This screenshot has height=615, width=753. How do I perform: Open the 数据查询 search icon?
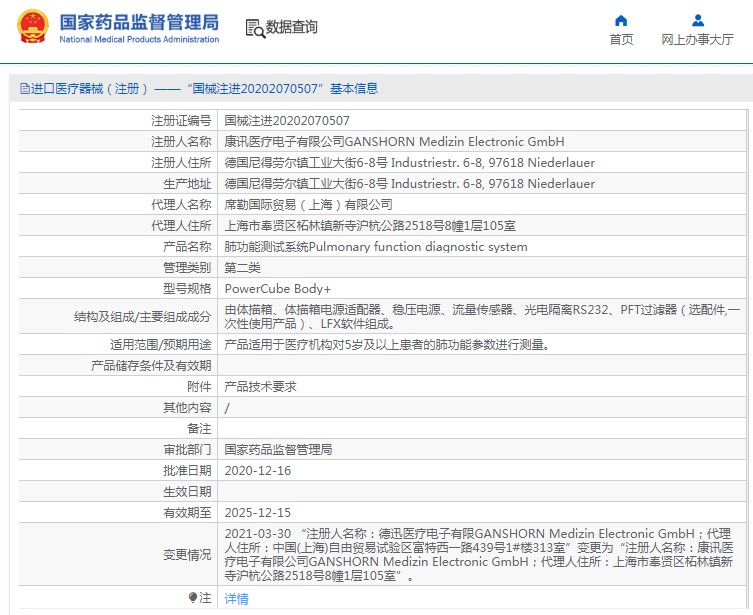[255, 28]
